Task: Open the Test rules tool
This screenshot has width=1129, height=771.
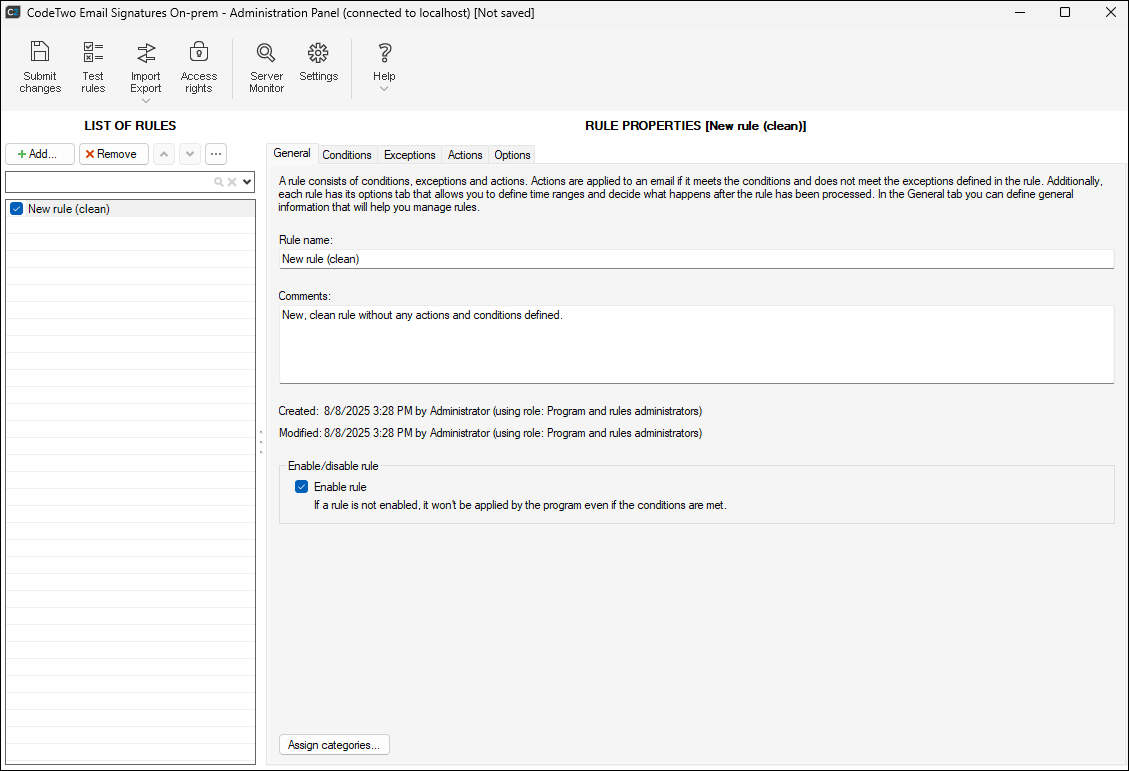Action: tap(93, 67)
